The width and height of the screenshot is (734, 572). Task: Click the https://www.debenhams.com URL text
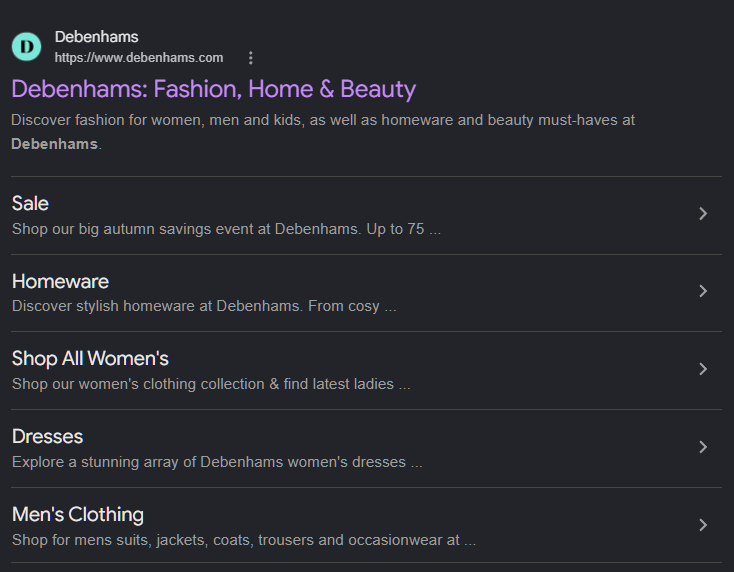pyautogui.click(x=139, y=58)
